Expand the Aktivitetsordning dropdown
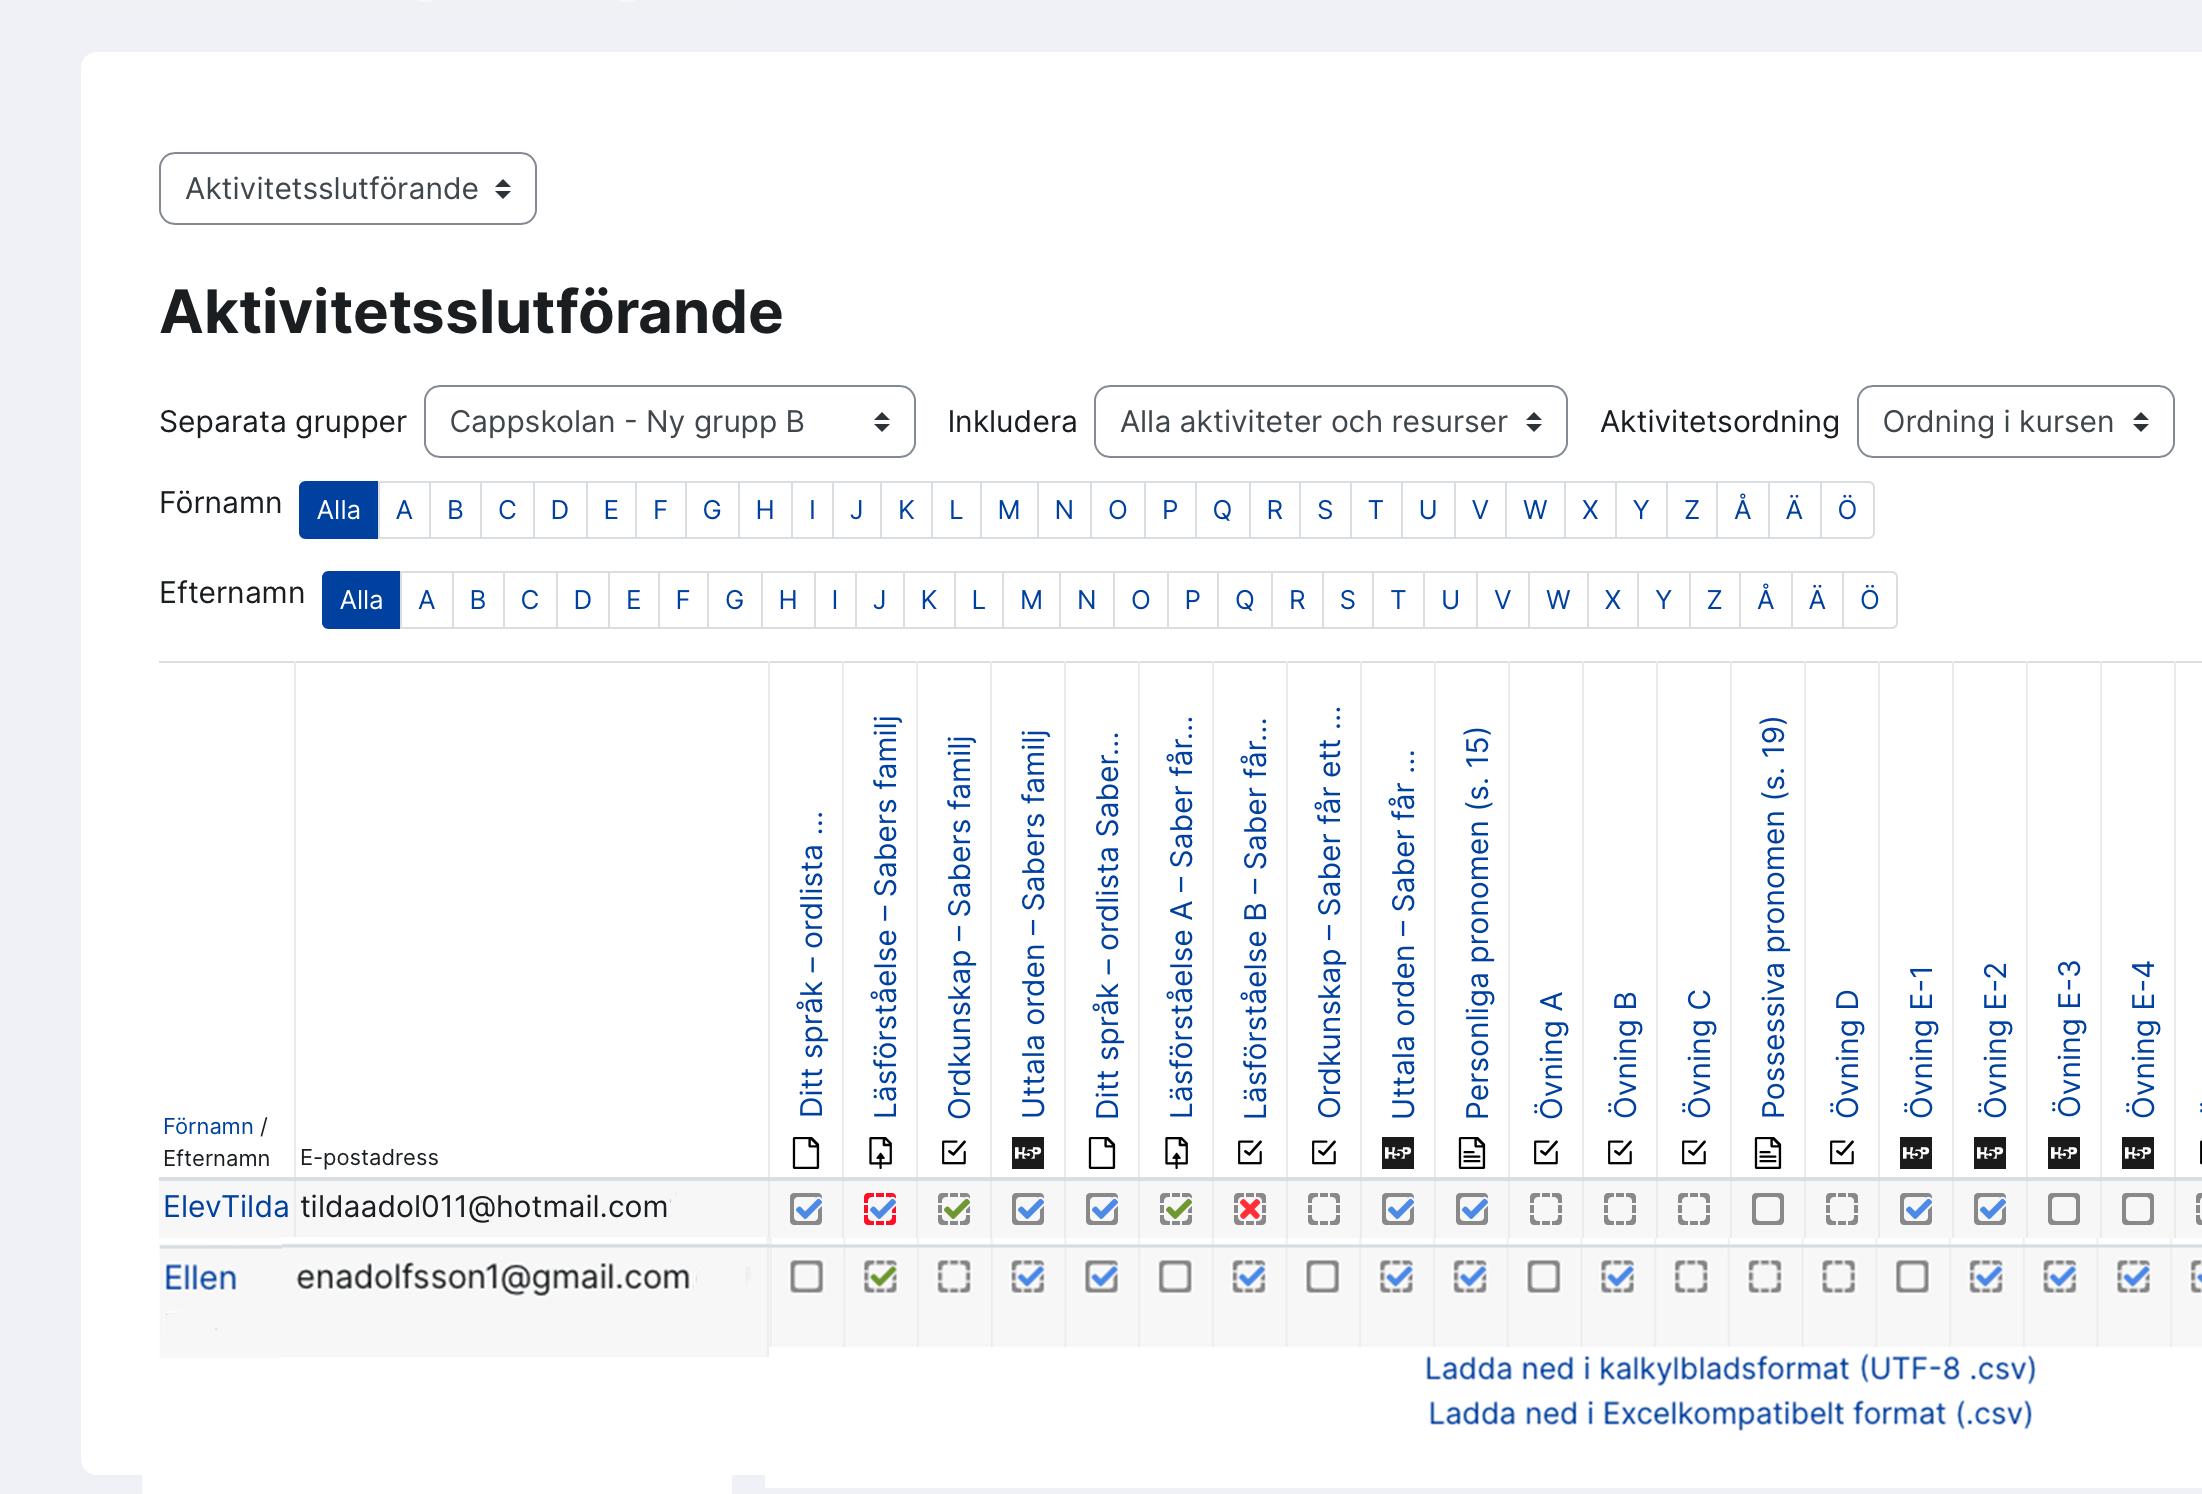Image resolution: width=2202 pixels, height=1494 pixels. tap(2015, 422)
